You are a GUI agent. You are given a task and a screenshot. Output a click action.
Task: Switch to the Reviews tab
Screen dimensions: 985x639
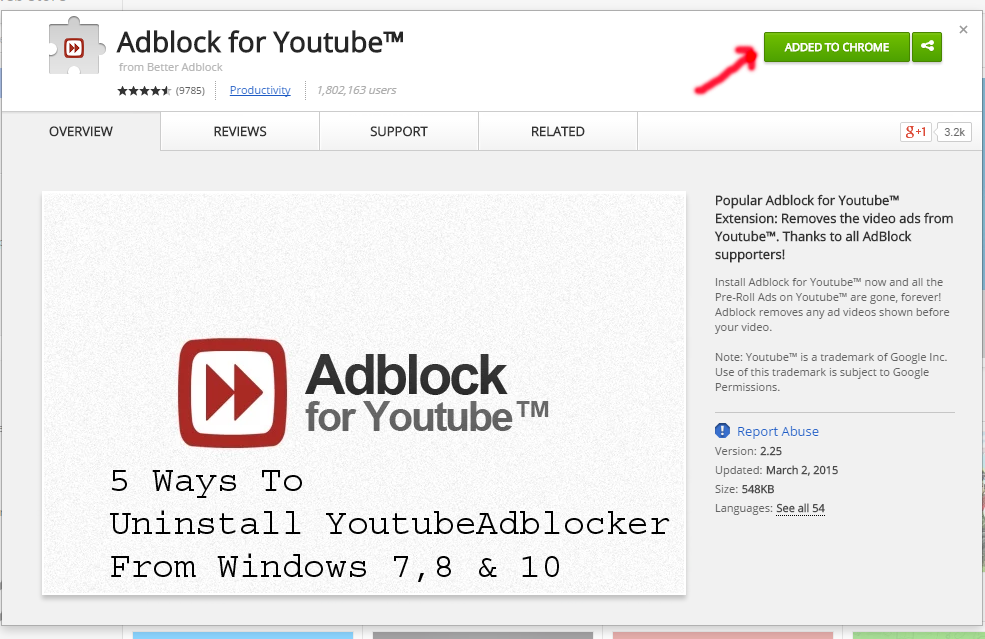click(x=240, y=131)
